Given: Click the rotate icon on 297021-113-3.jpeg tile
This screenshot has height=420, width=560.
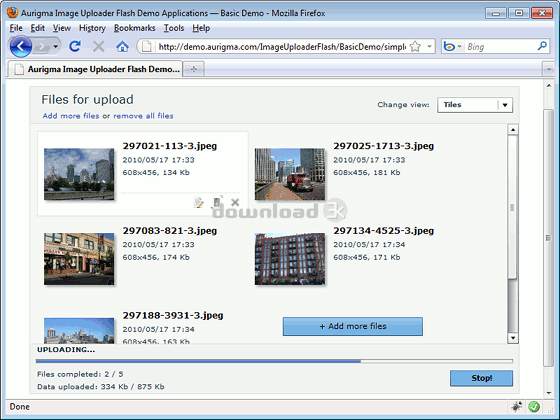Looking at the screenshot, I should 218,201.
